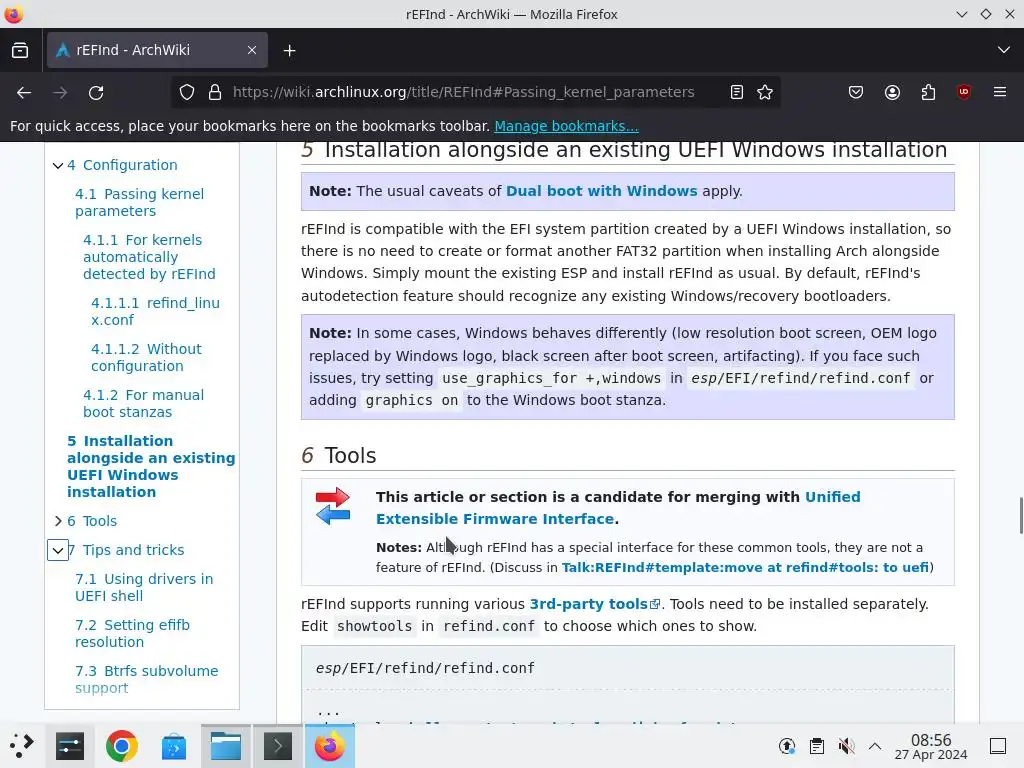Jump to 6 Tools in contents
The height and width of the screenshot is (768, 1024).
tap(92, 521)
